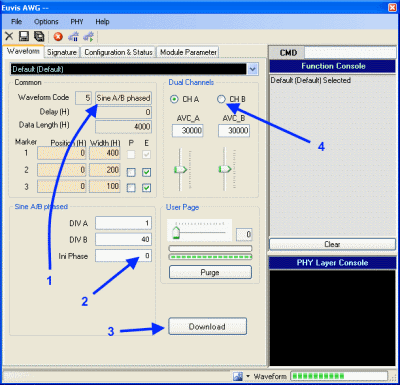
Task: Click marker 1 Position field
Action: click(x=62, y=153)
